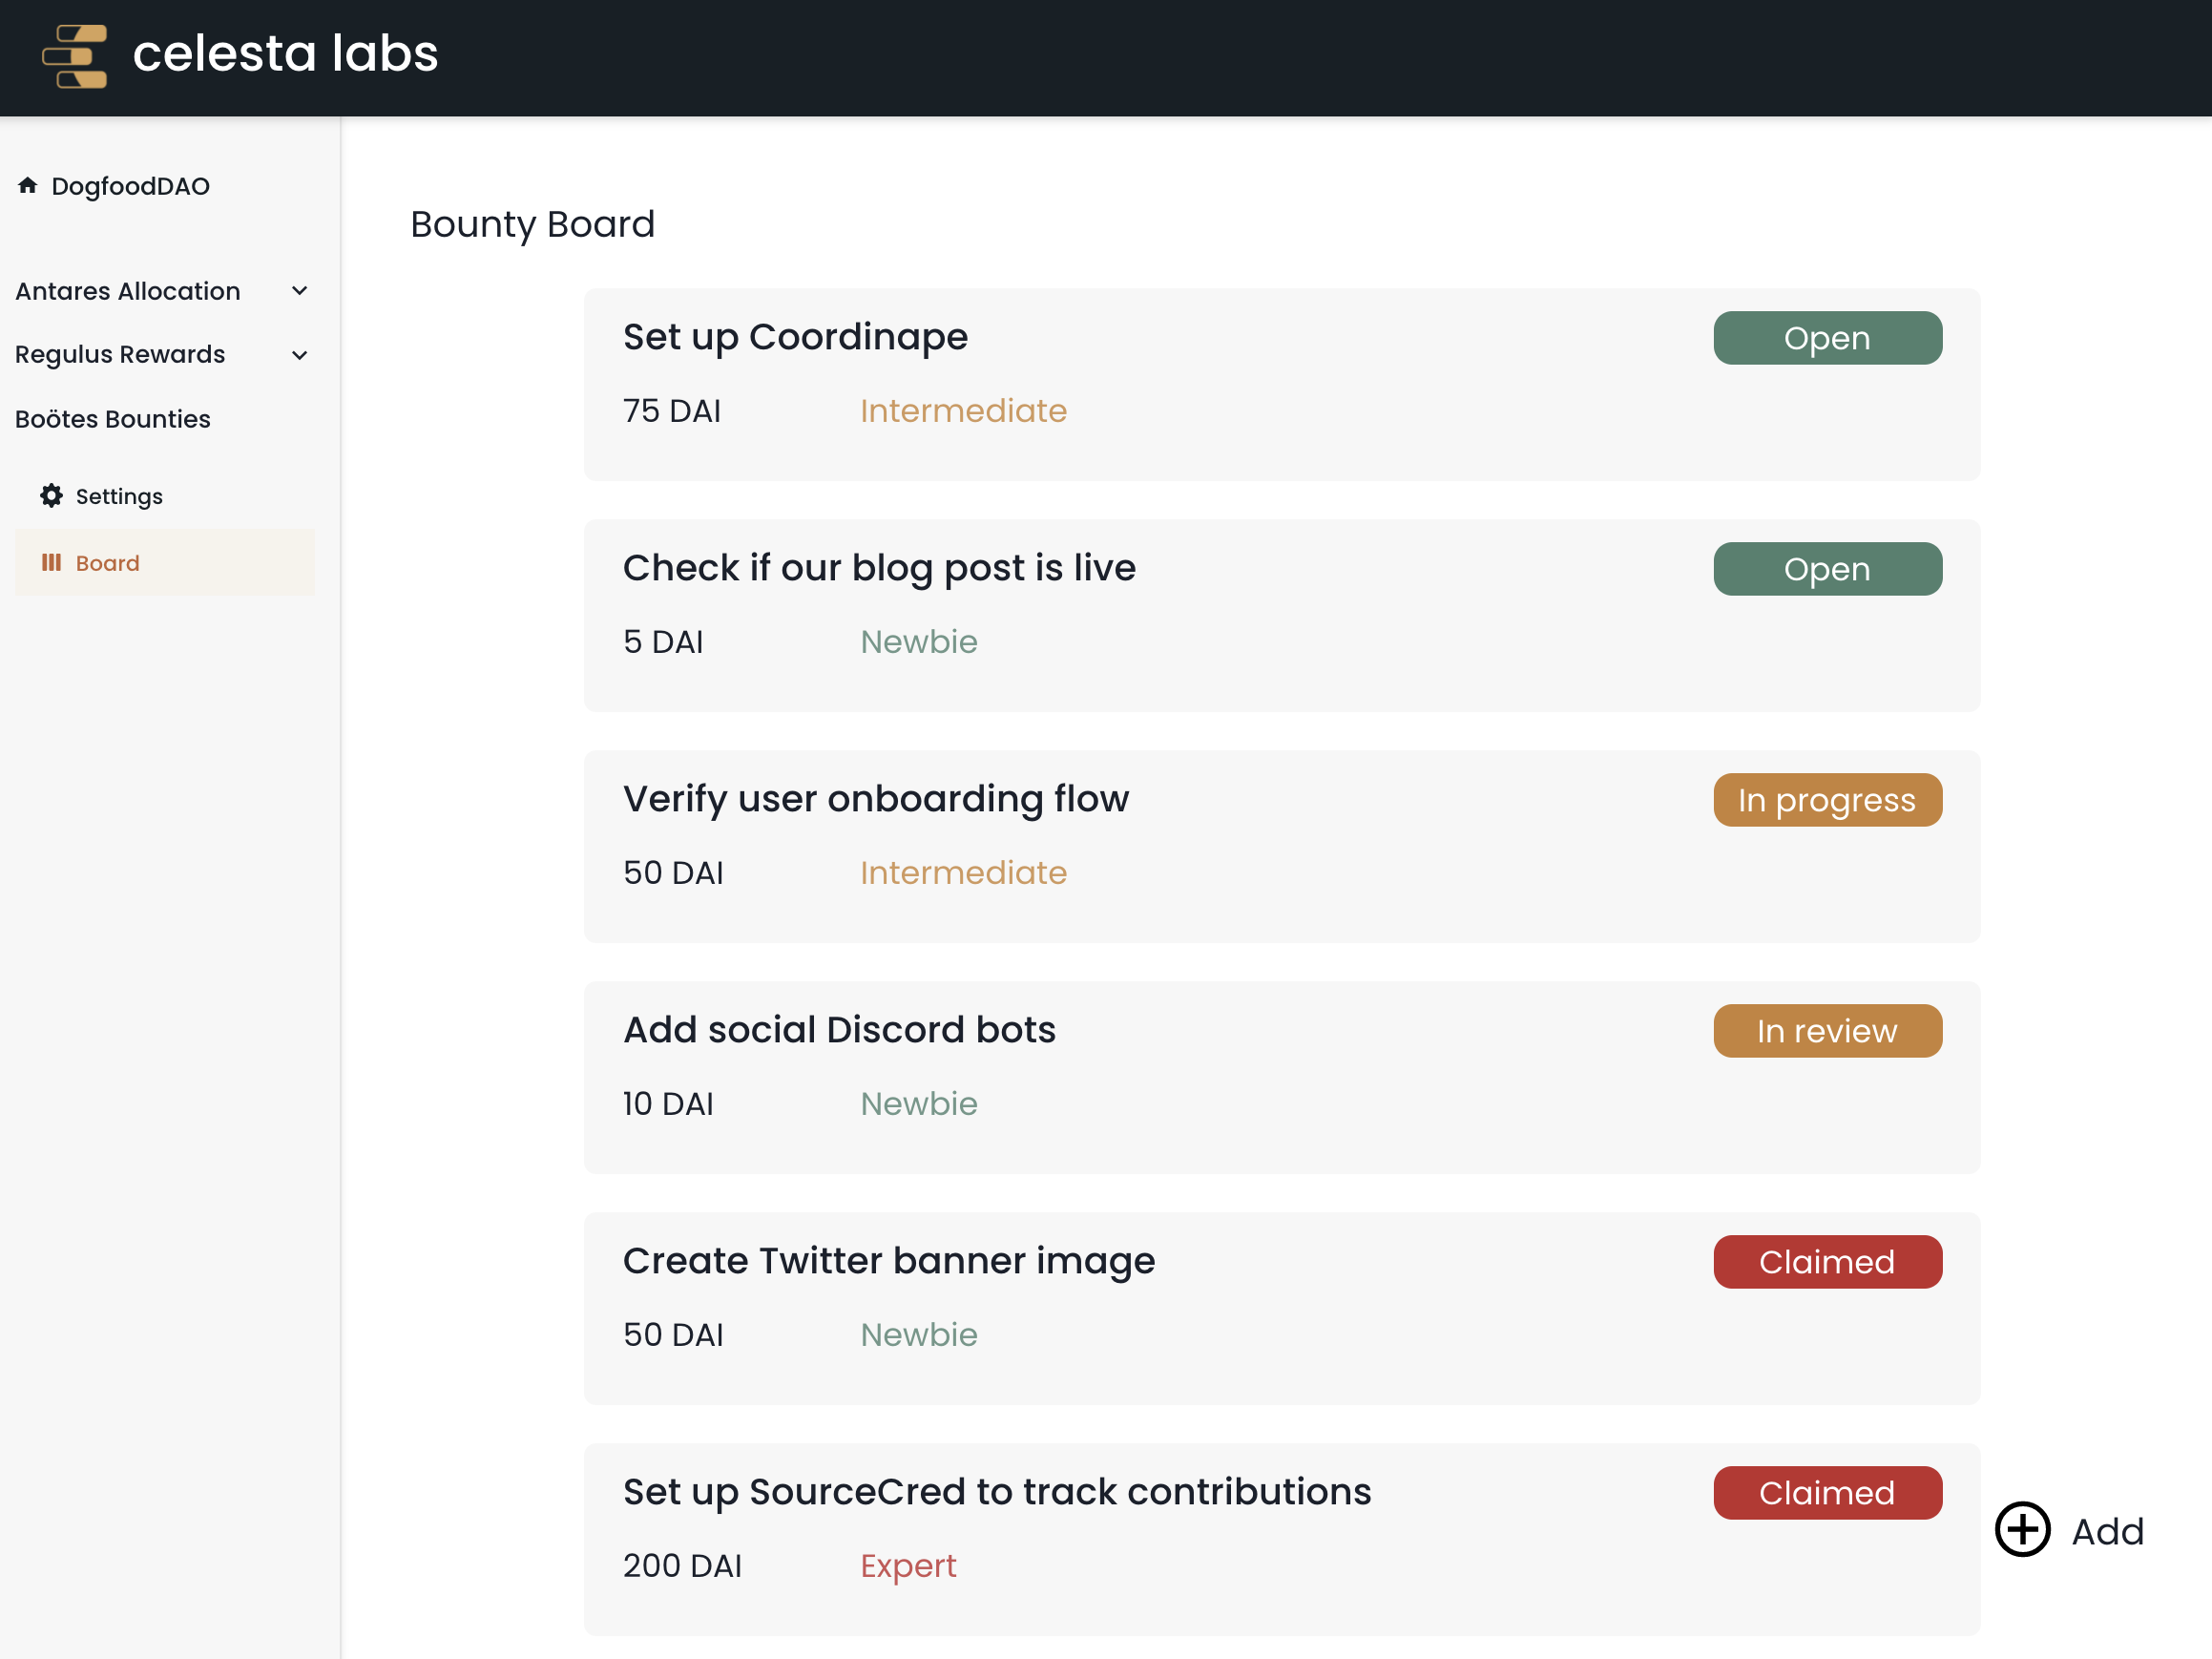Click the 75 DAI reward amount

click(672, 411)
